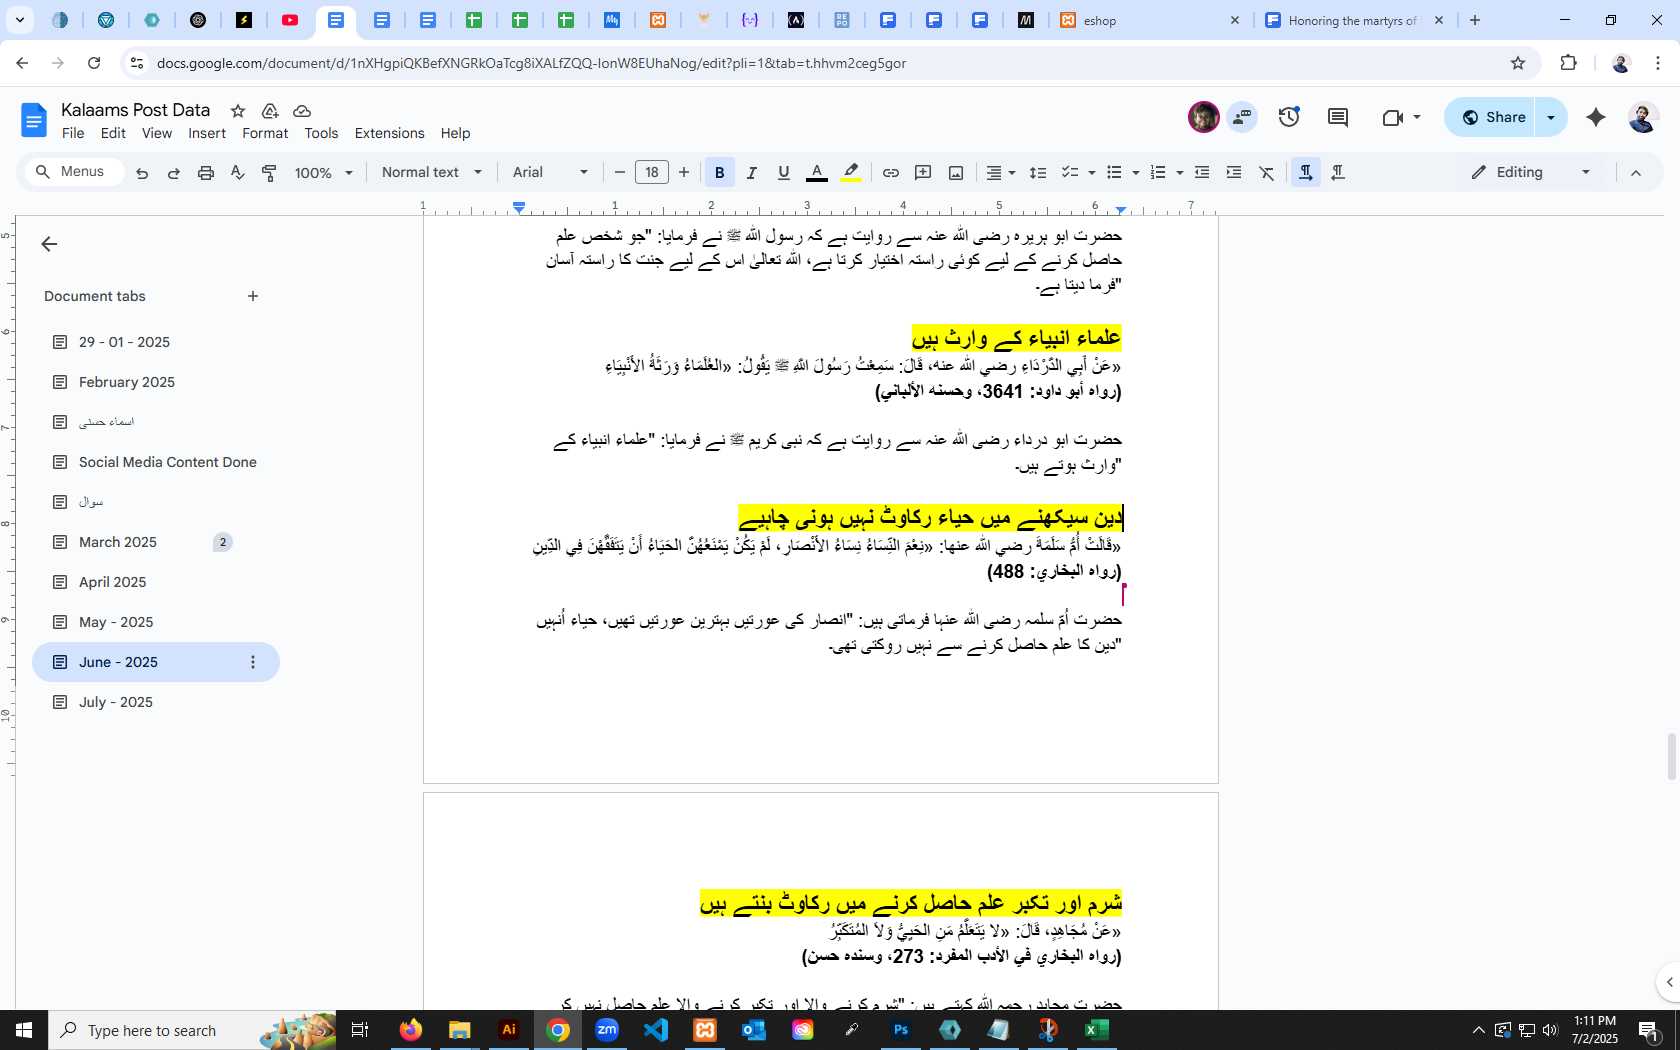This screenshot has height=1050, width=1680.
Task: Open zoom 100% dropdown
Action: tap(324, 173)
